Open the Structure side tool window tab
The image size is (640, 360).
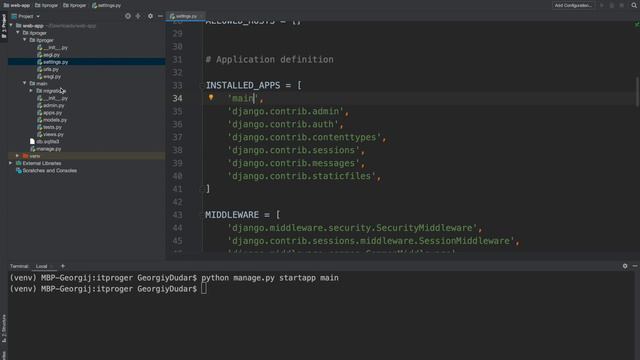click(4, 328)
